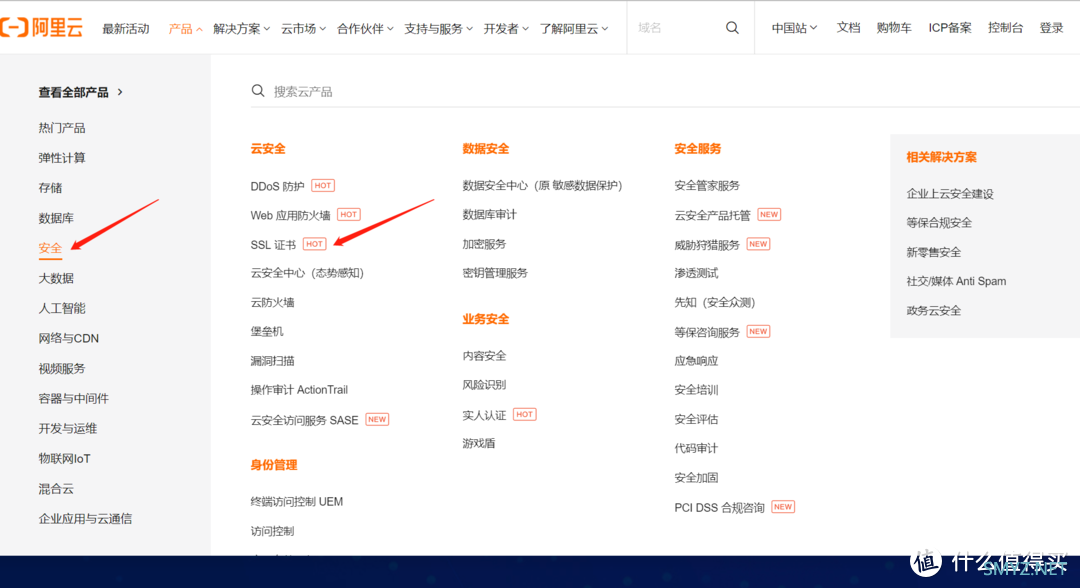1080x588 pixels.
Task: Expand the 云市场 dropdown
Action: (303, 28)
